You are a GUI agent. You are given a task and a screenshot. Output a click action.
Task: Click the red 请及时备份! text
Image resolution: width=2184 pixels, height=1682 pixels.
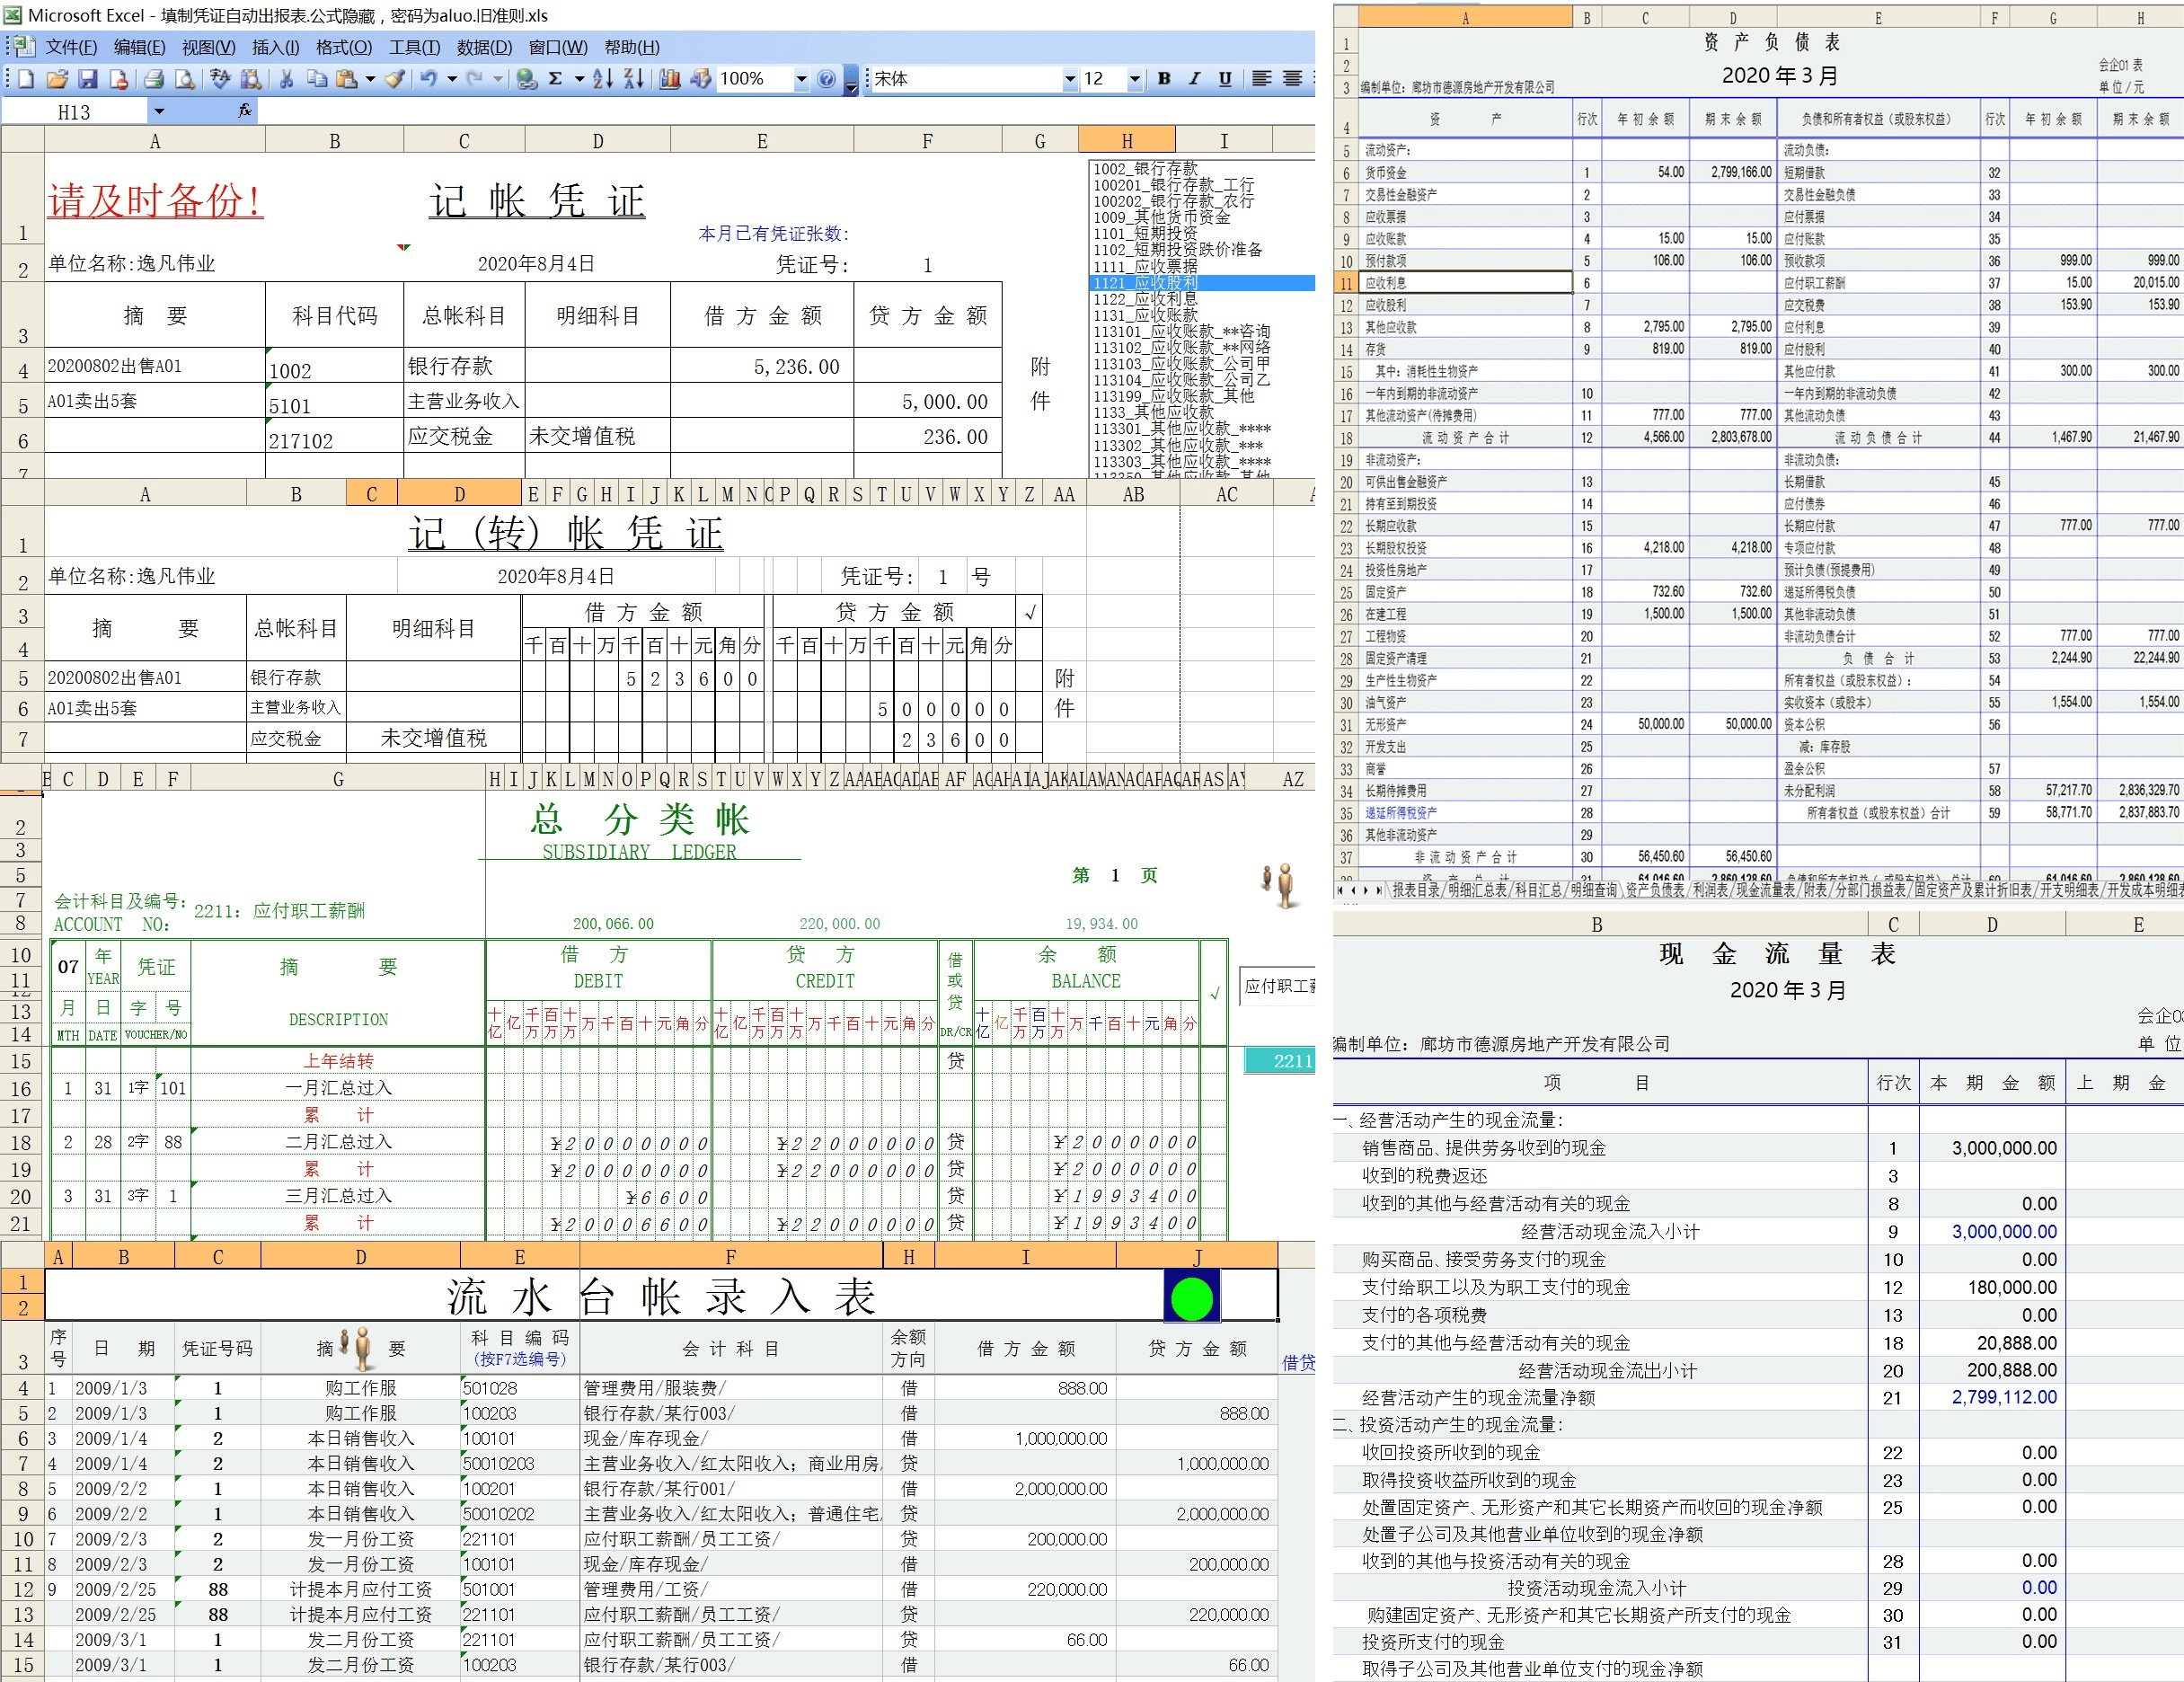coord(155,201)
